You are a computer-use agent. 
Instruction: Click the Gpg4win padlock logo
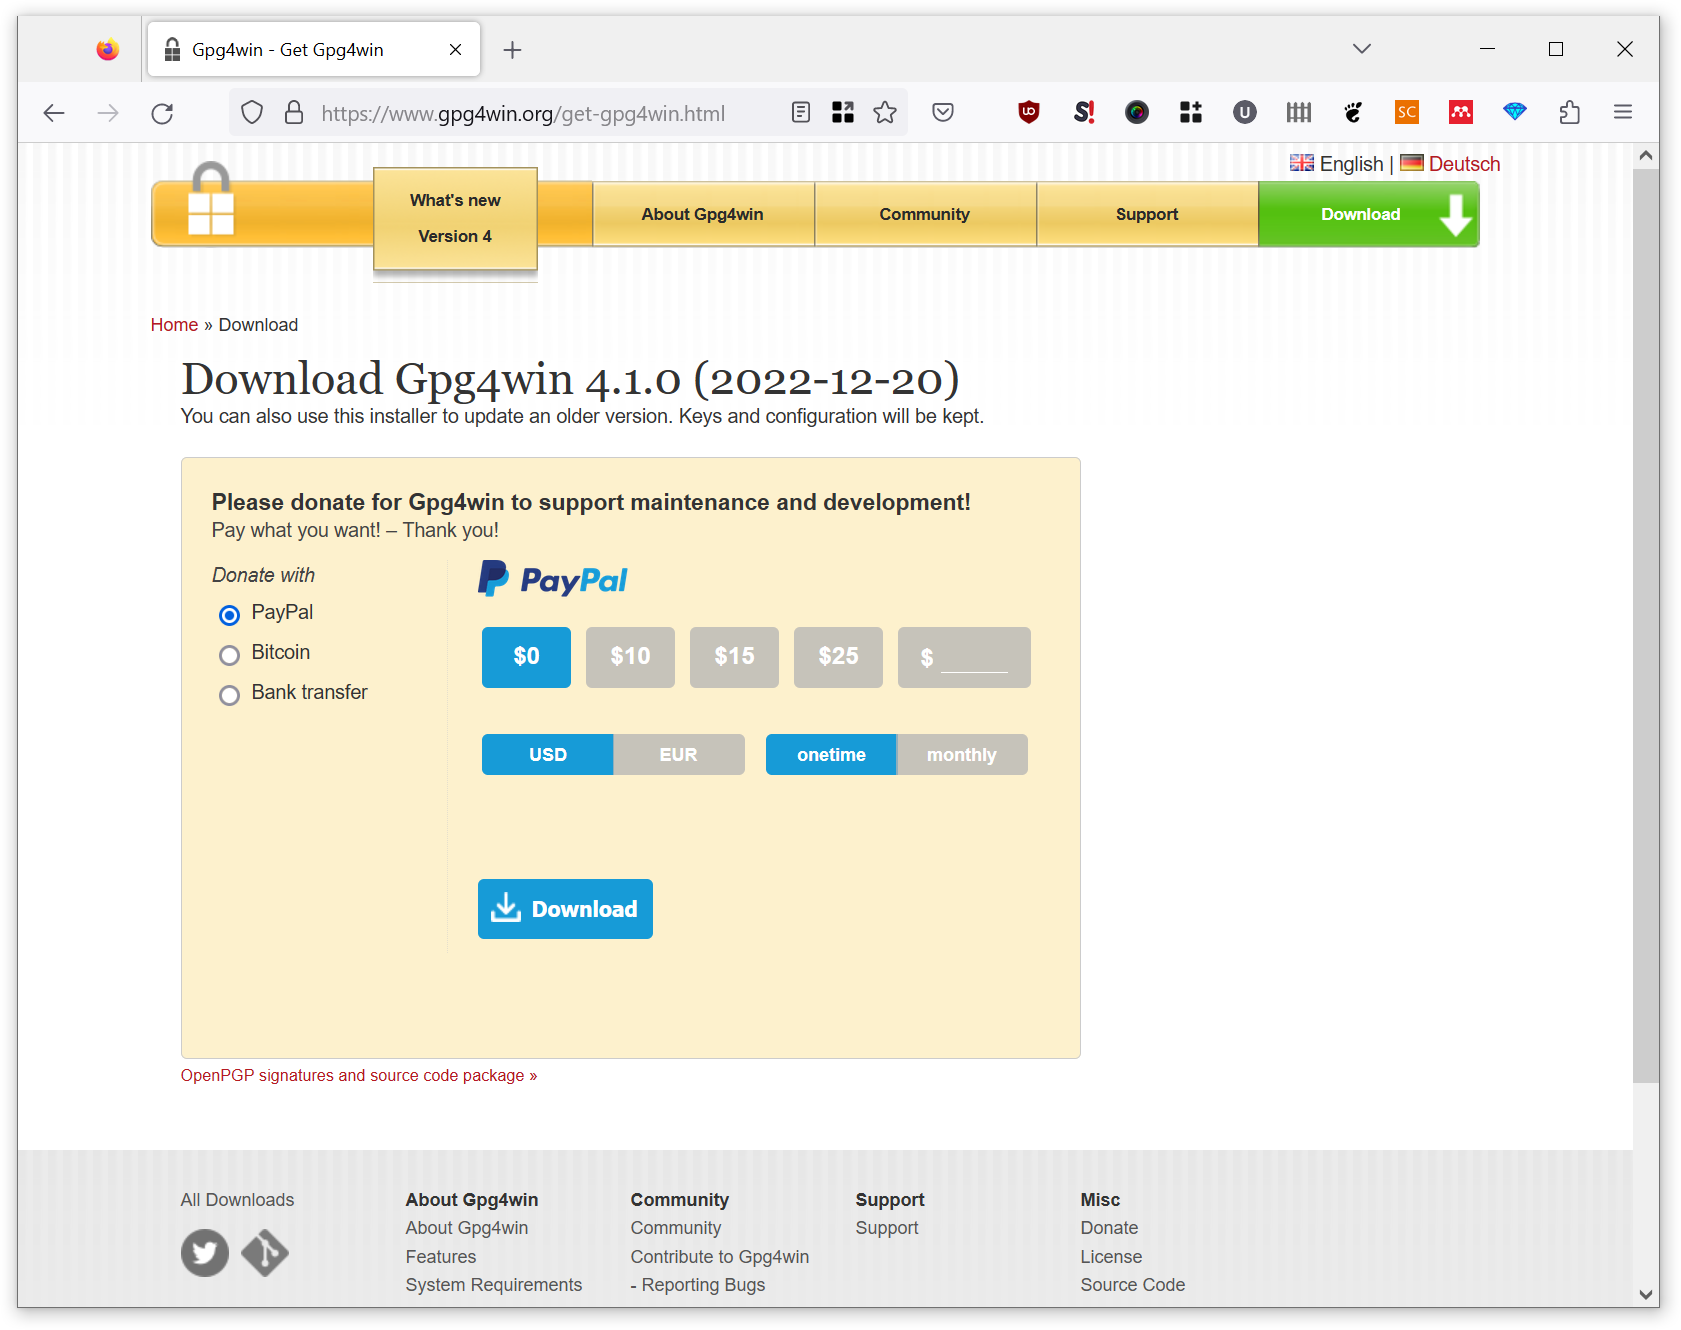211,200
